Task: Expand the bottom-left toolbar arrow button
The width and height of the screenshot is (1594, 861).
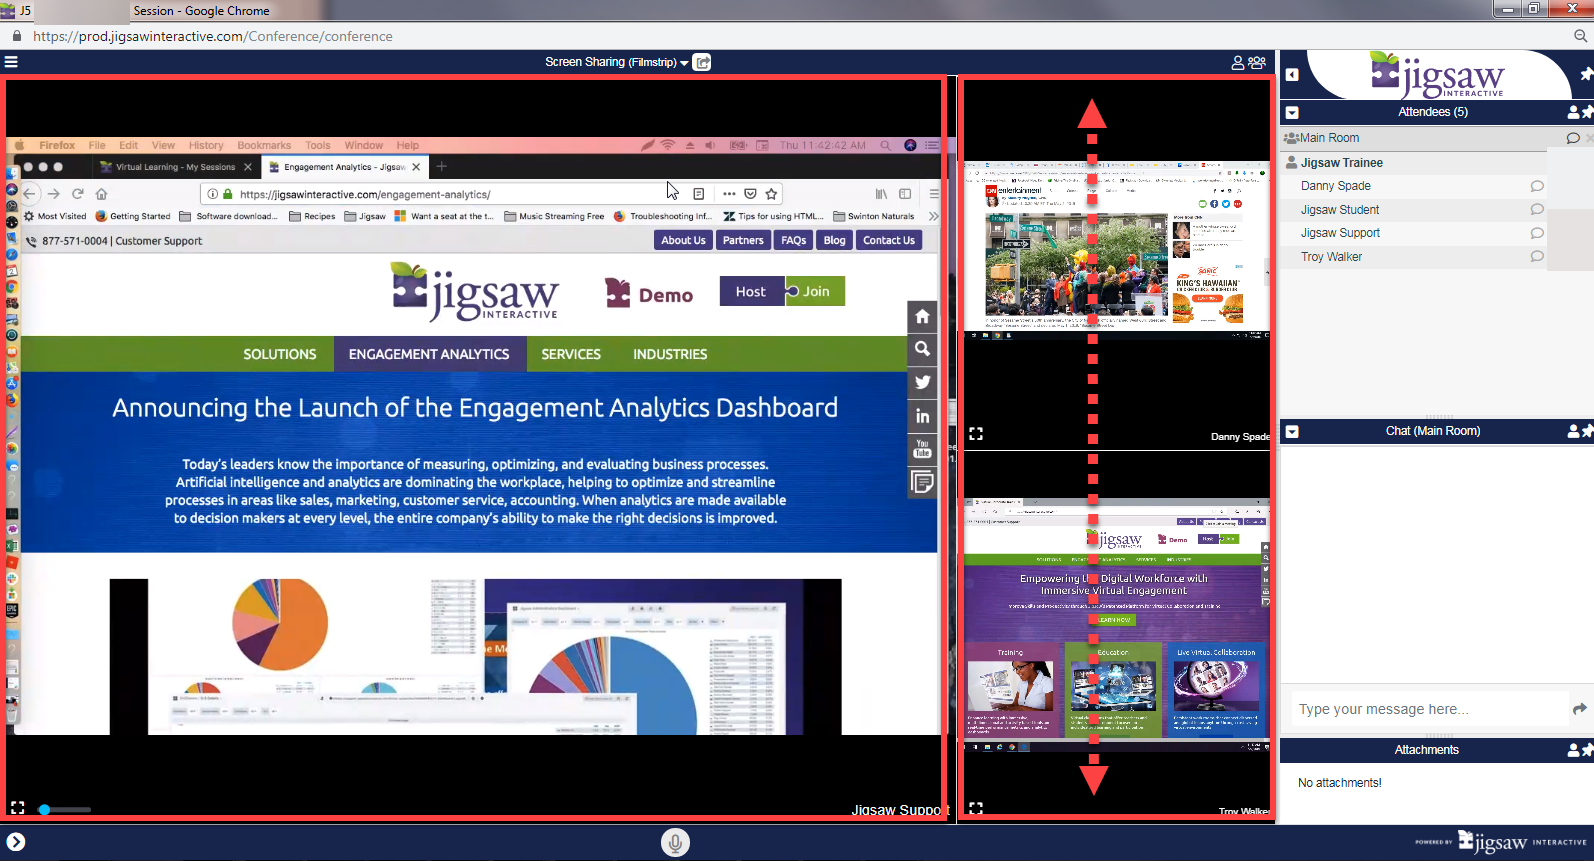Action: [x=16, y=842]
